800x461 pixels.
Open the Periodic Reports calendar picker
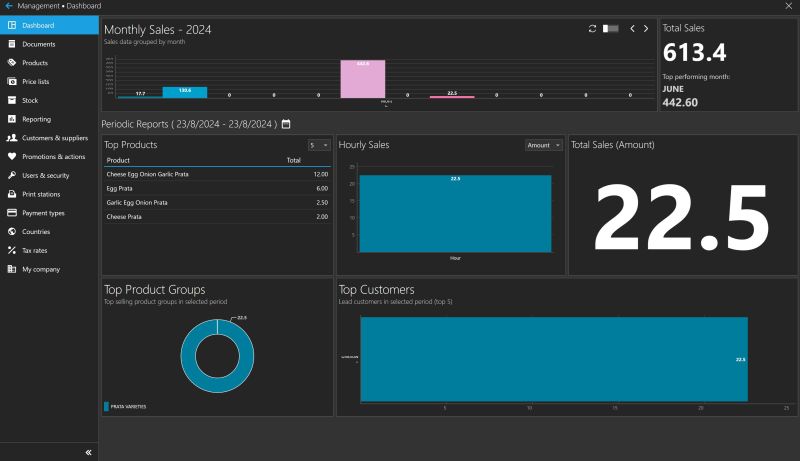point(286,124)
